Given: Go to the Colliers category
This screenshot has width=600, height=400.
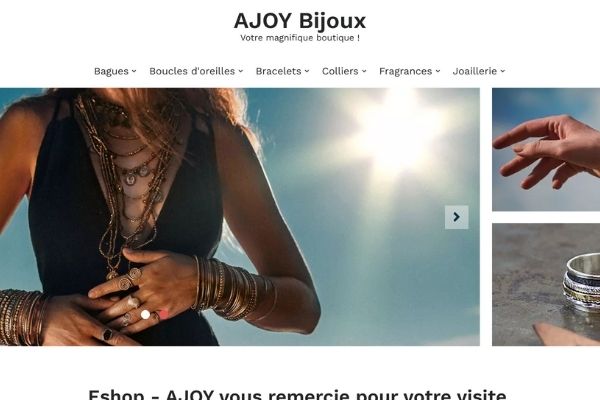Looking at the screenshot, I should (x=340, y=71).
